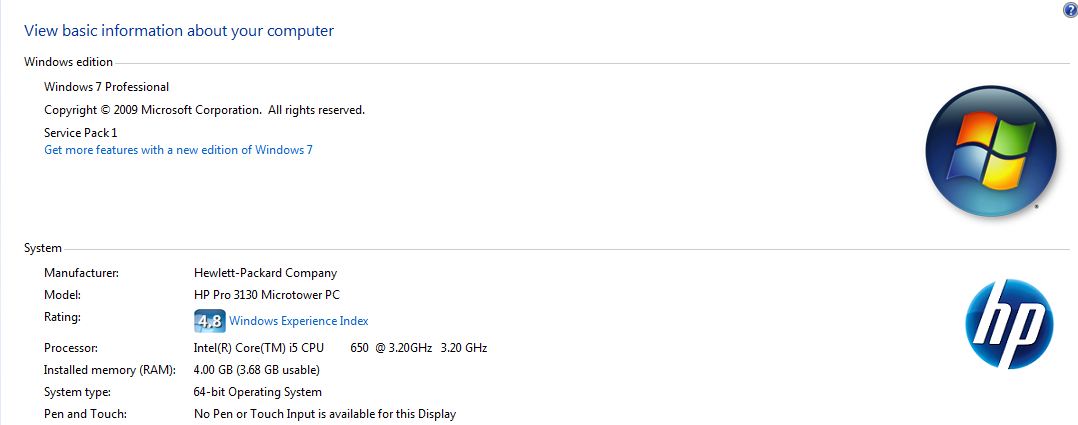Viewport: 1078px width, 425px height.
Task: Click the Windows 7 logo orb
Action: click(x=991, y=151)
